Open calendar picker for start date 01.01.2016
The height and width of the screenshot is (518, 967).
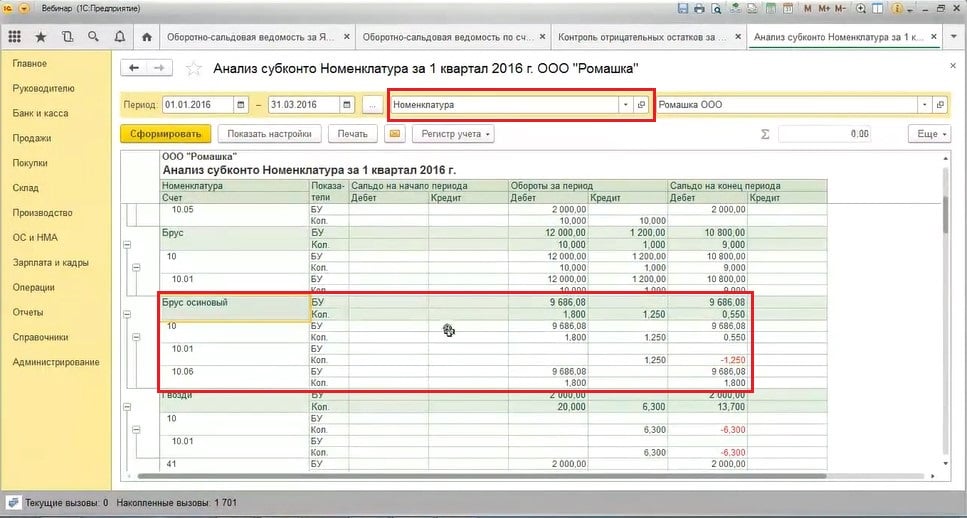241,104
